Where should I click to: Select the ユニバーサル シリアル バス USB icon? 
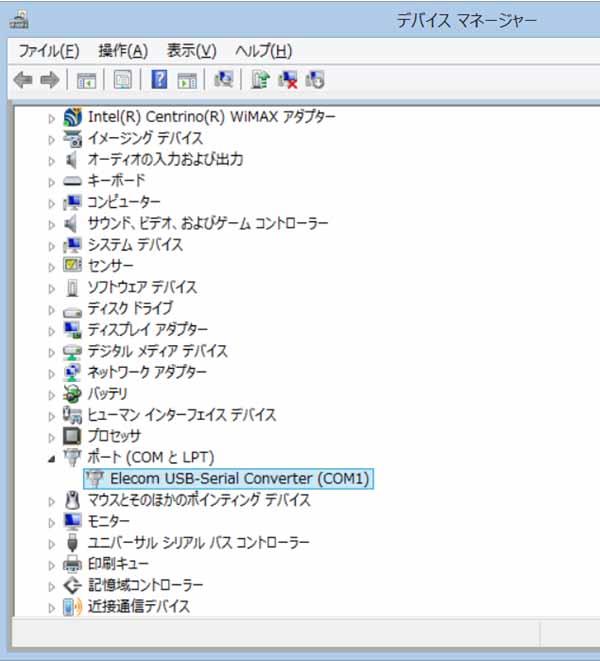point(72,543)
